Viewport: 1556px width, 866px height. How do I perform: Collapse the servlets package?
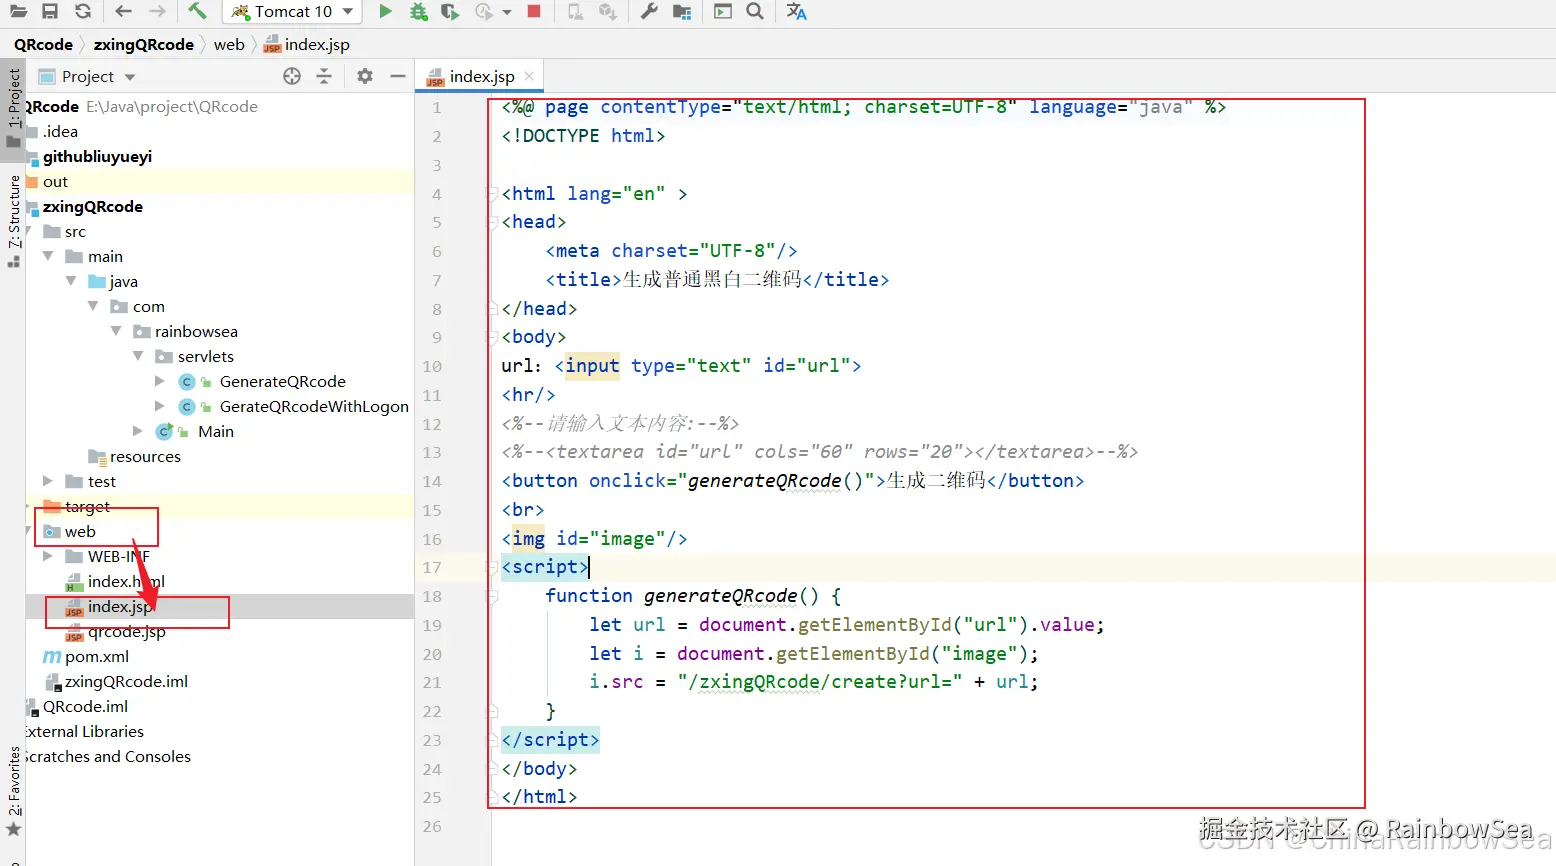pyautogui.click(x=138, y=356)
